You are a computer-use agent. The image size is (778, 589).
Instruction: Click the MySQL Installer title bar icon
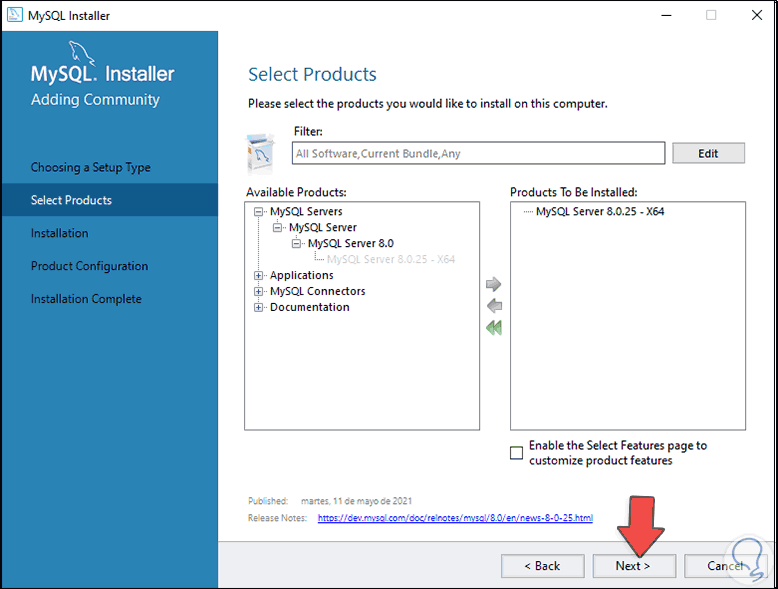[15, 15]
